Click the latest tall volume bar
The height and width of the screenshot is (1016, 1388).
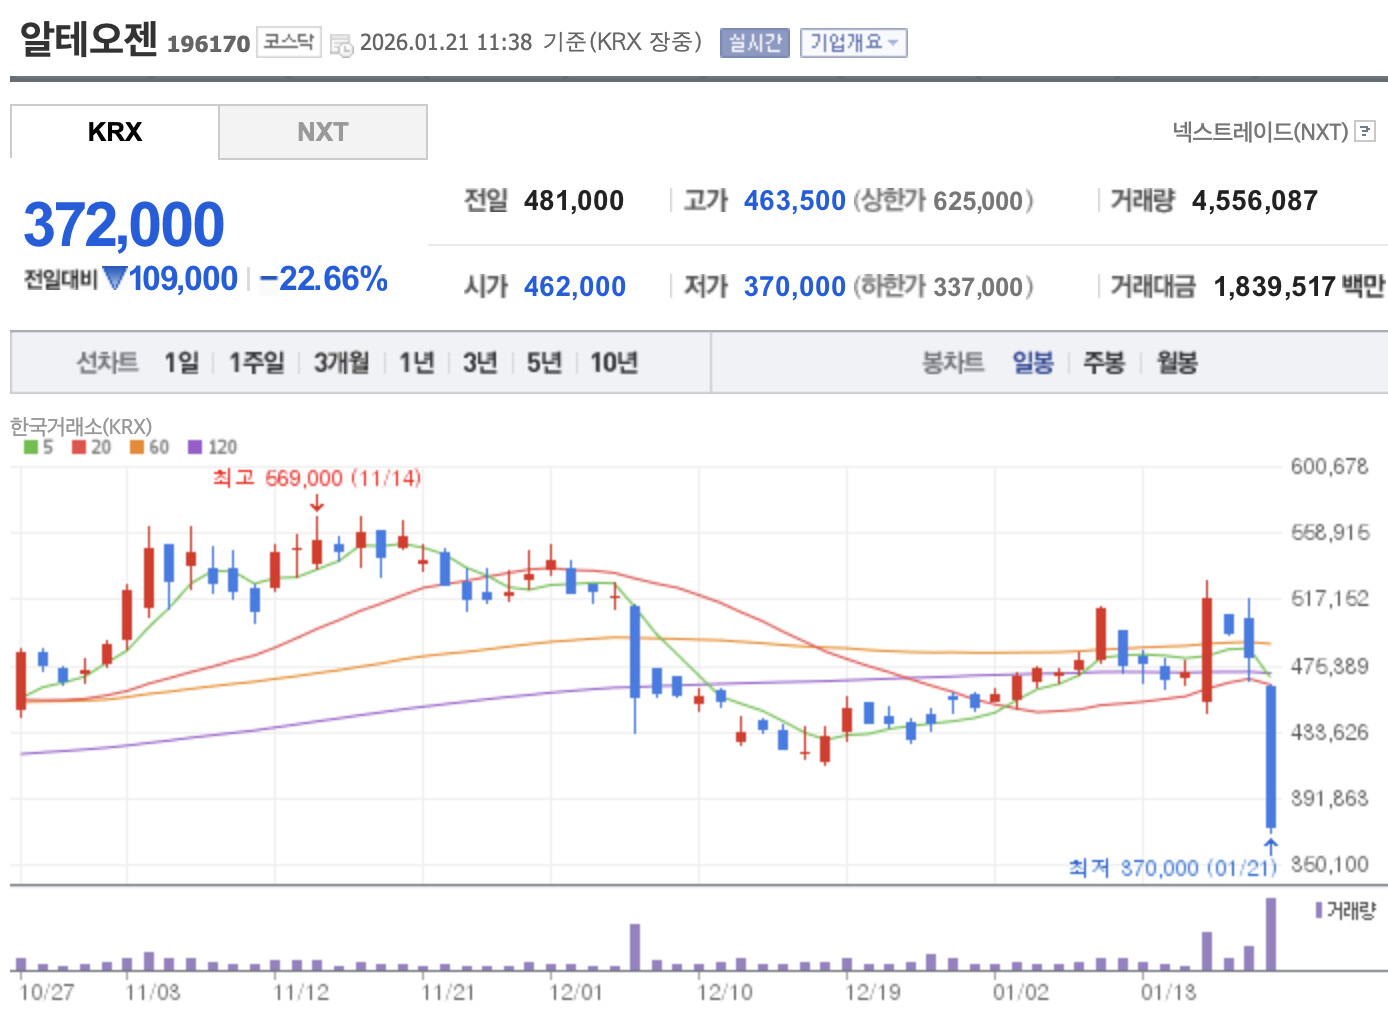click(x=1271, y=934)
